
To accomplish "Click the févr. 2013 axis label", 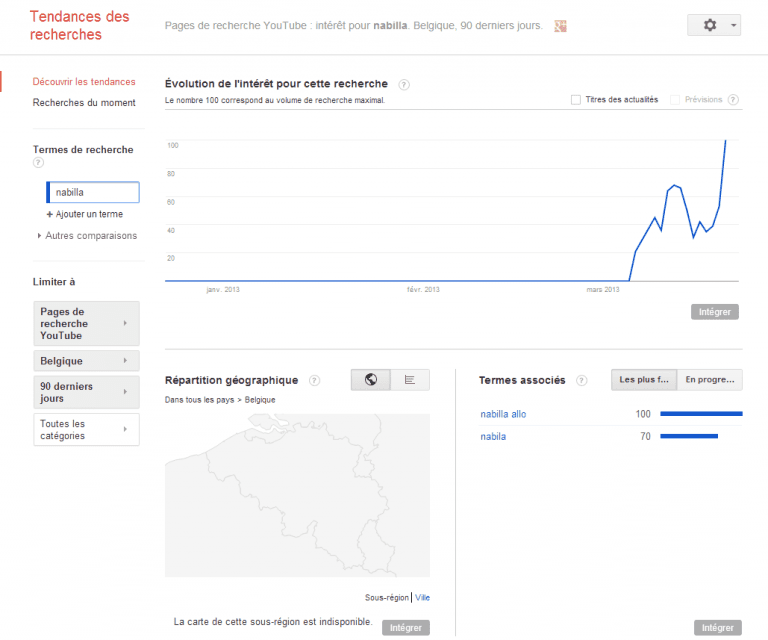I will pos(423,290).
